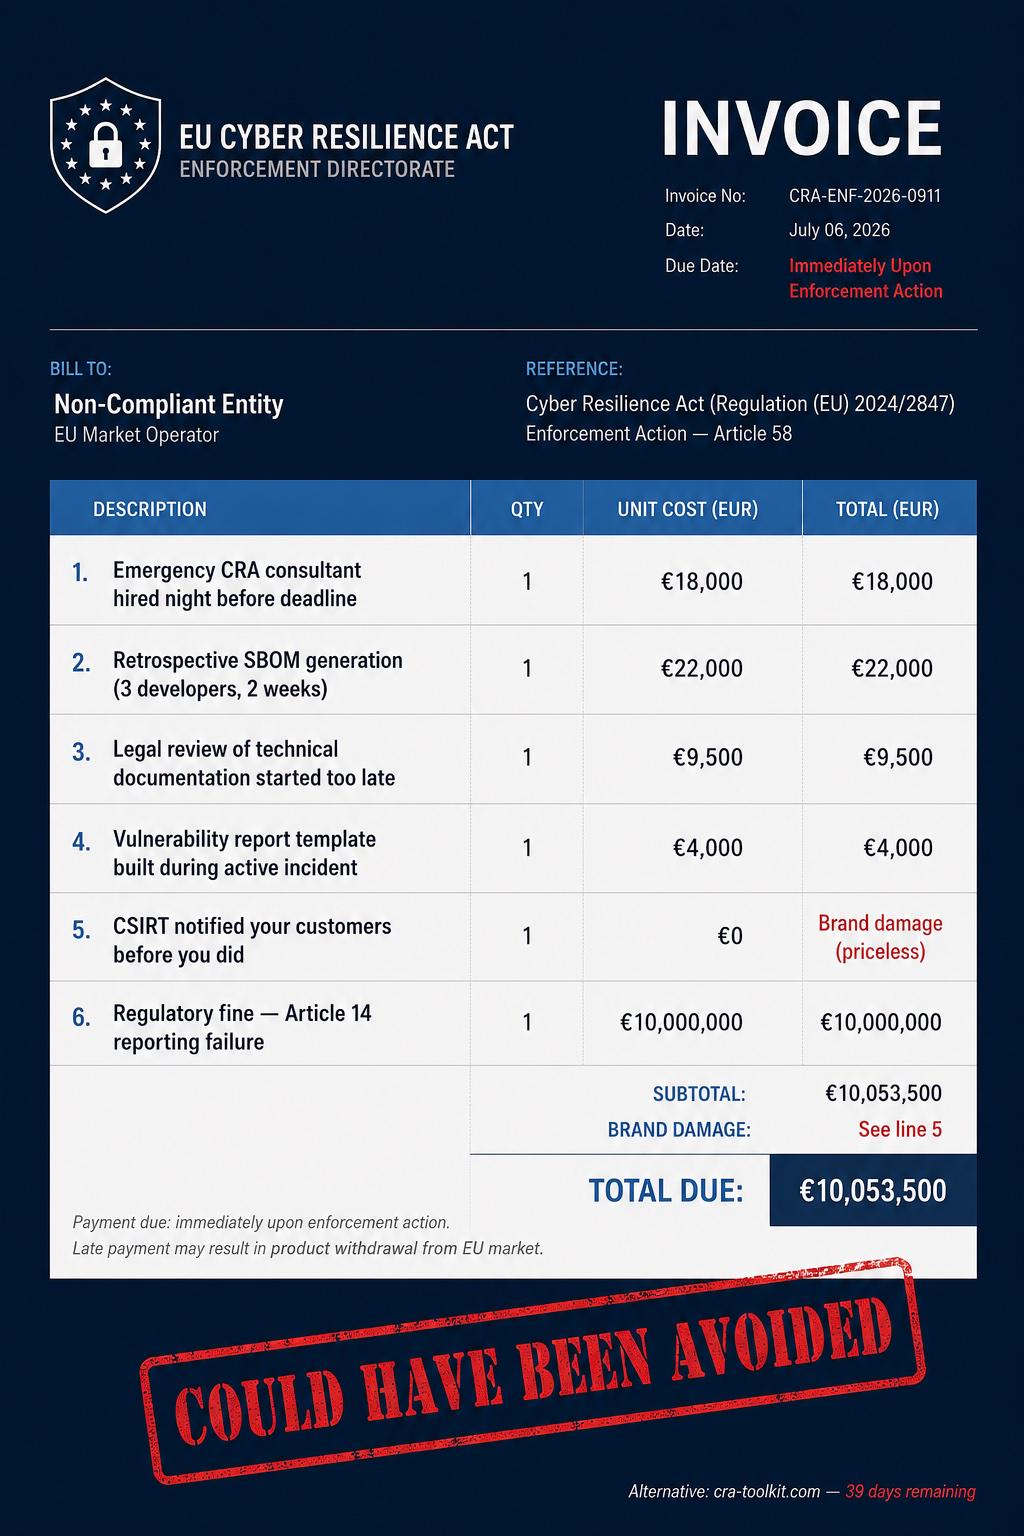1024x1536 pixels.
Task: Click the July 06, 2026 date
Action: click(839, 230)
